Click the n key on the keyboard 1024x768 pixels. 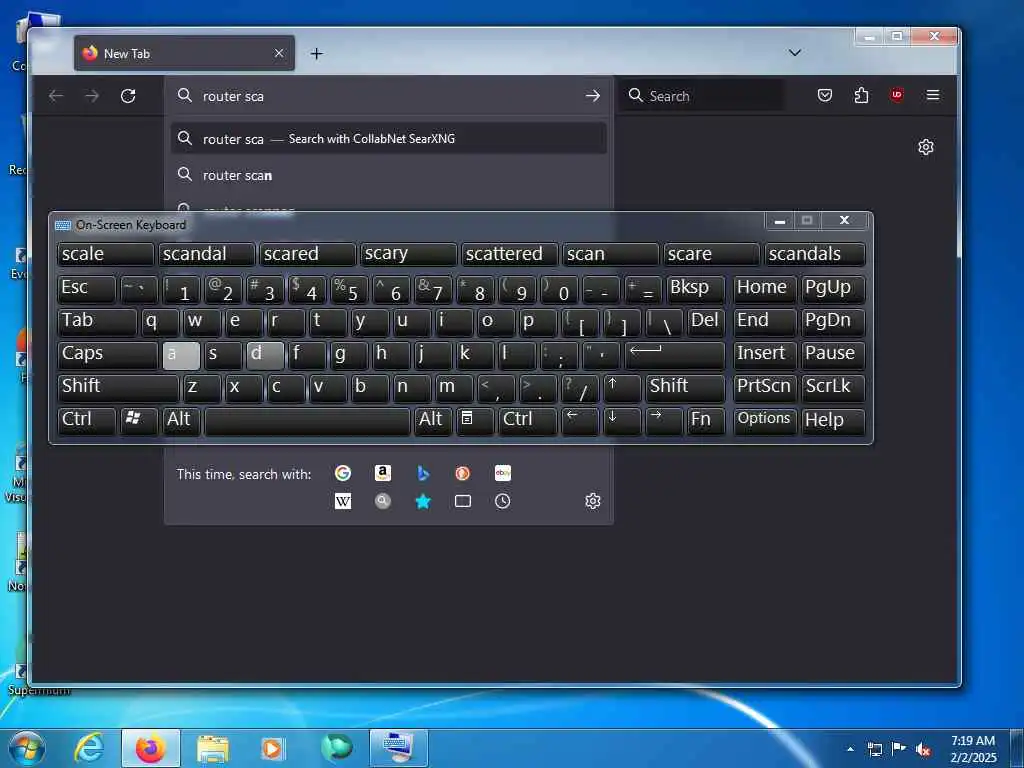click(x=412, y=387)
